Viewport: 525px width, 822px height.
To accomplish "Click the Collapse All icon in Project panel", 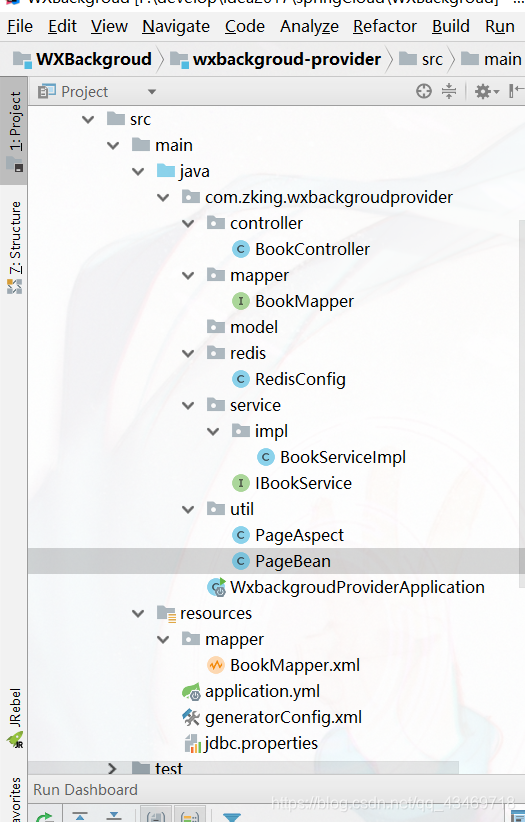I will [x=449, y=91].
